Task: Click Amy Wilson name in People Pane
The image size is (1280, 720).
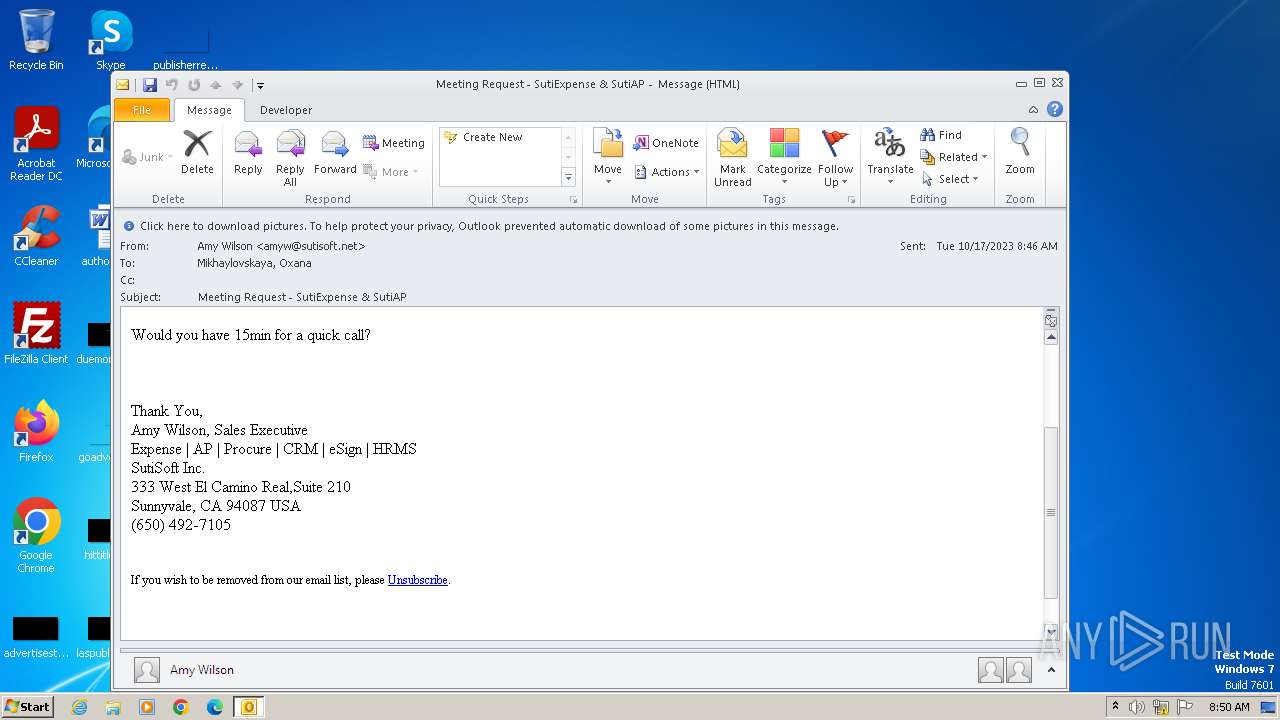Action: (202, 670)
